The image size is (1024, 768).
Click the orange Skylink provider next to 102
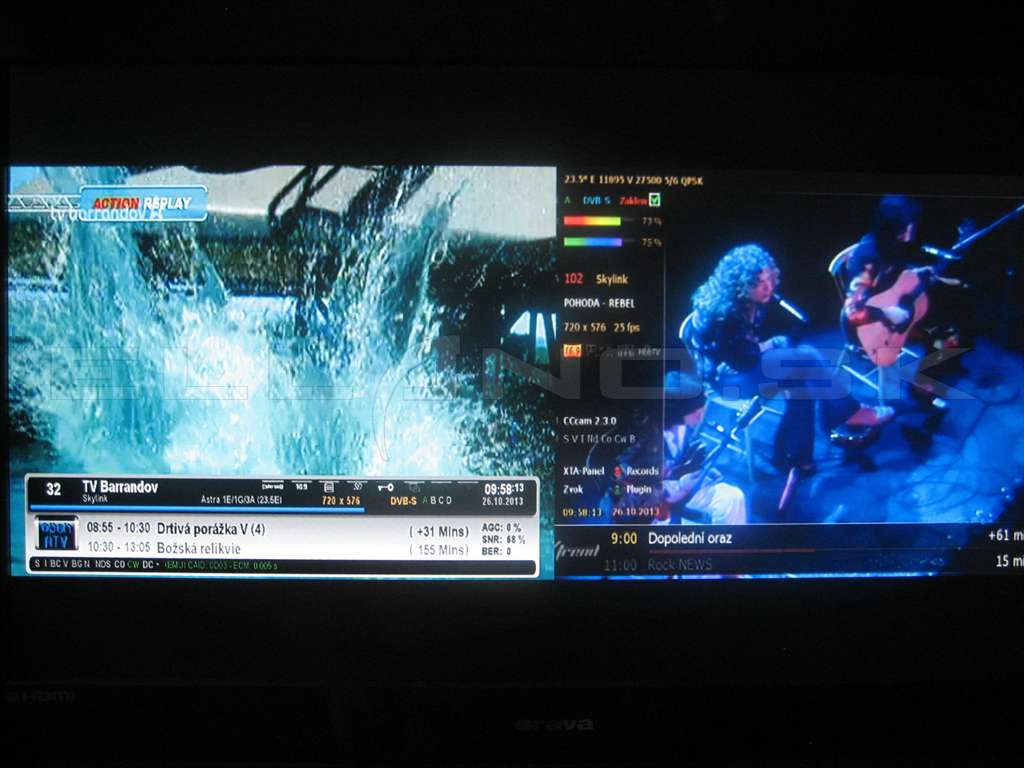tap(611, 280)
